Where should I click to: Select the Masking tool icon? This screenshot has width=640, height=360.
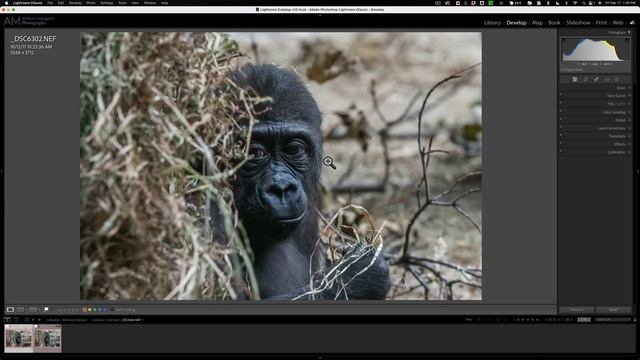tap(617, 79)
